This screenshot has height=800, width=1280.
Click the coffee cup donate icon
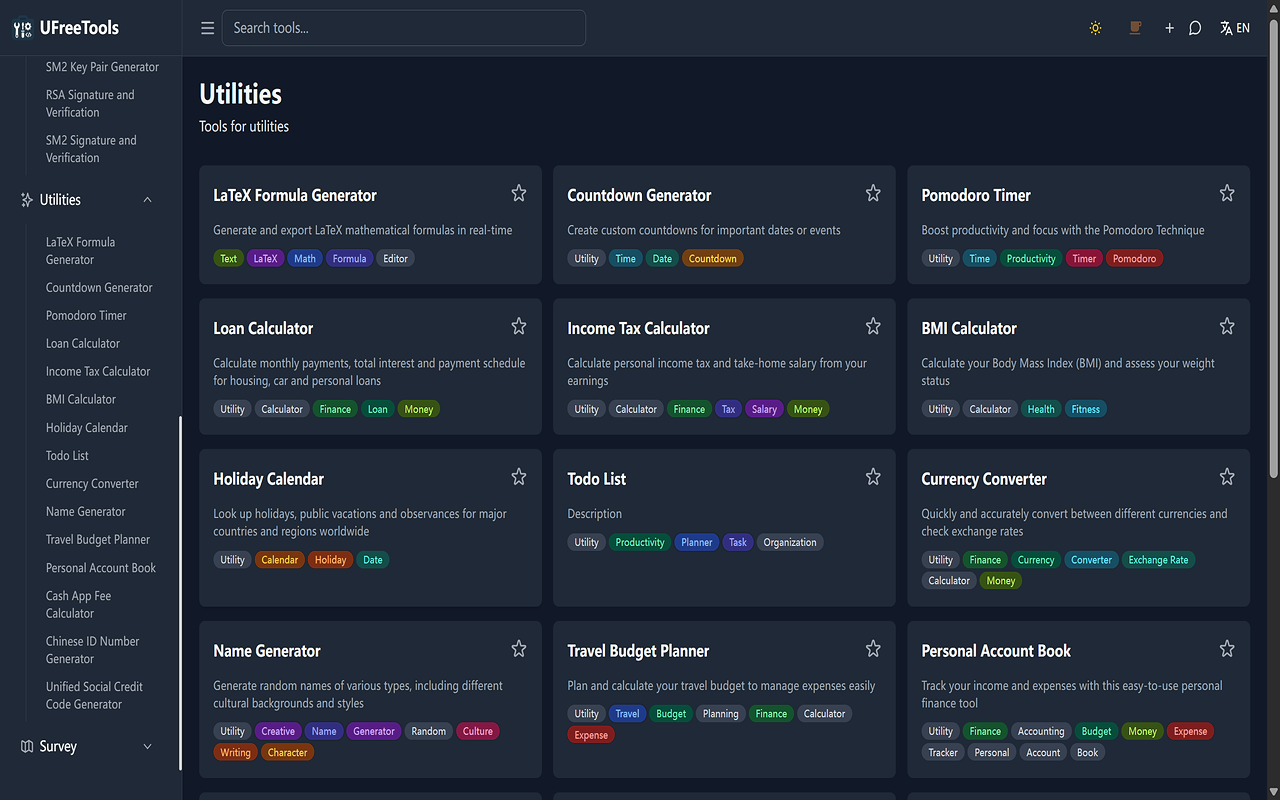(x=1135, y=28)
